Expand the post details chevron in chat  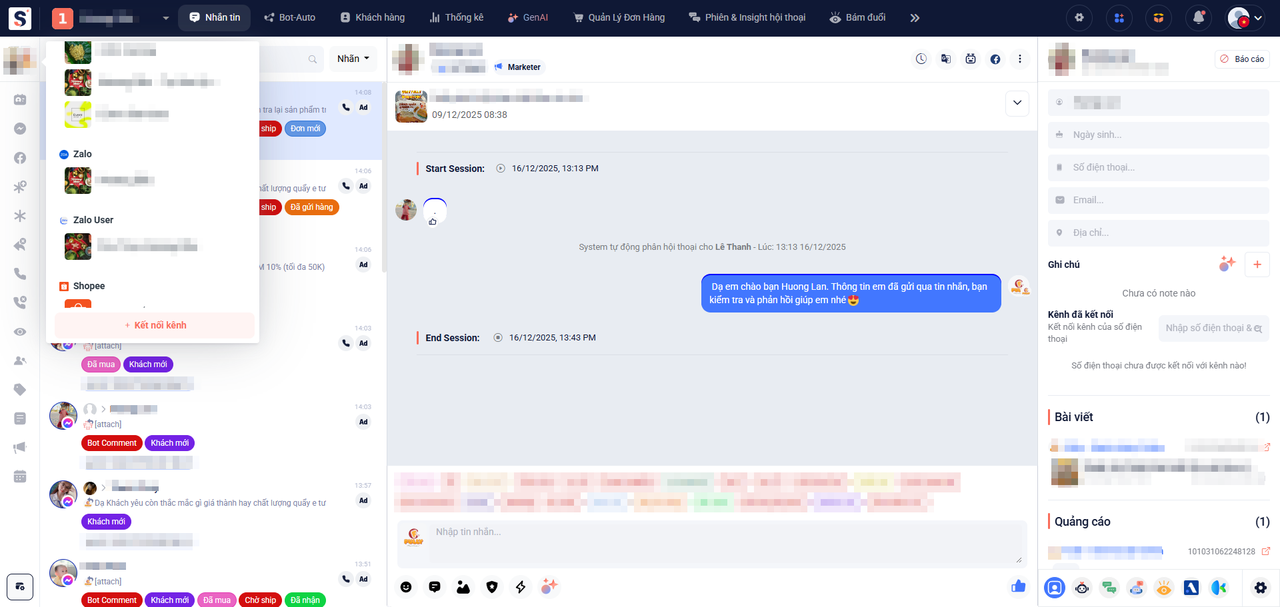point(1017,103)
